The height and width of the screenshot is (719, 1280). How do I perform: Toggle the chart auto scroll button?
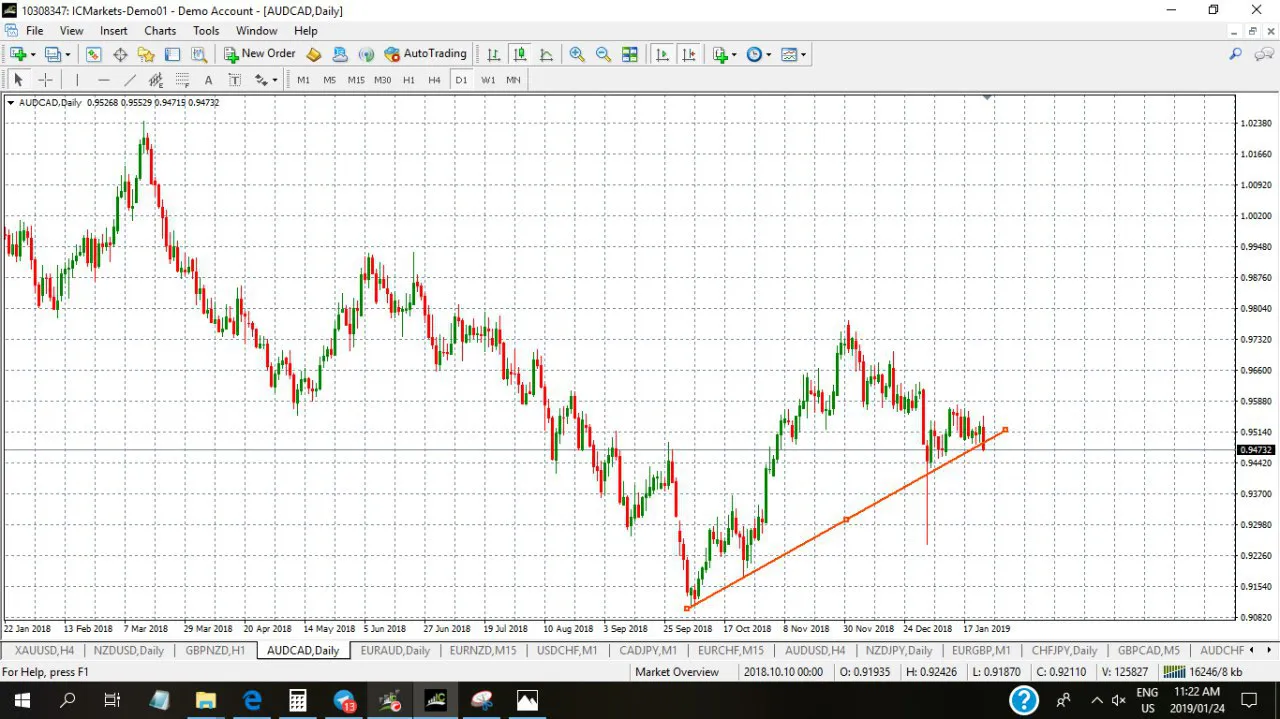point(662,54)
